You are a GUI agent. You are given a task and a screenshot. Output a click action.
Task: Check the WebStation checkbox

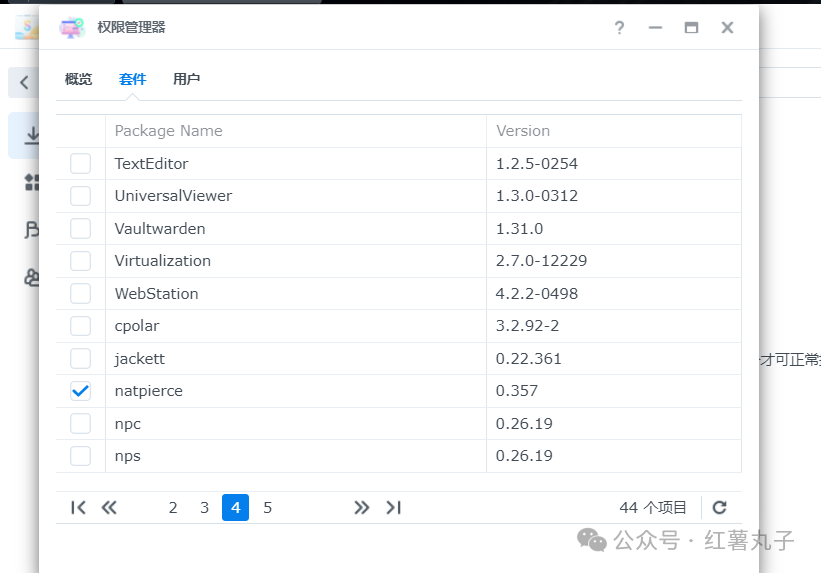click(81, 293)
